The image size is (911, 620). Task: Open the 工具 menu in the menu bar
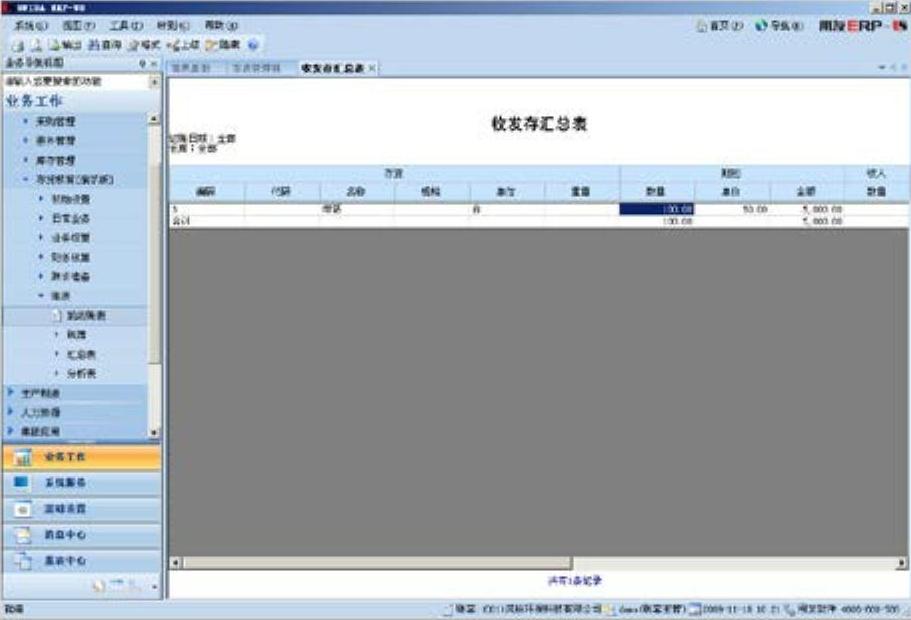(x=125, y=25)
